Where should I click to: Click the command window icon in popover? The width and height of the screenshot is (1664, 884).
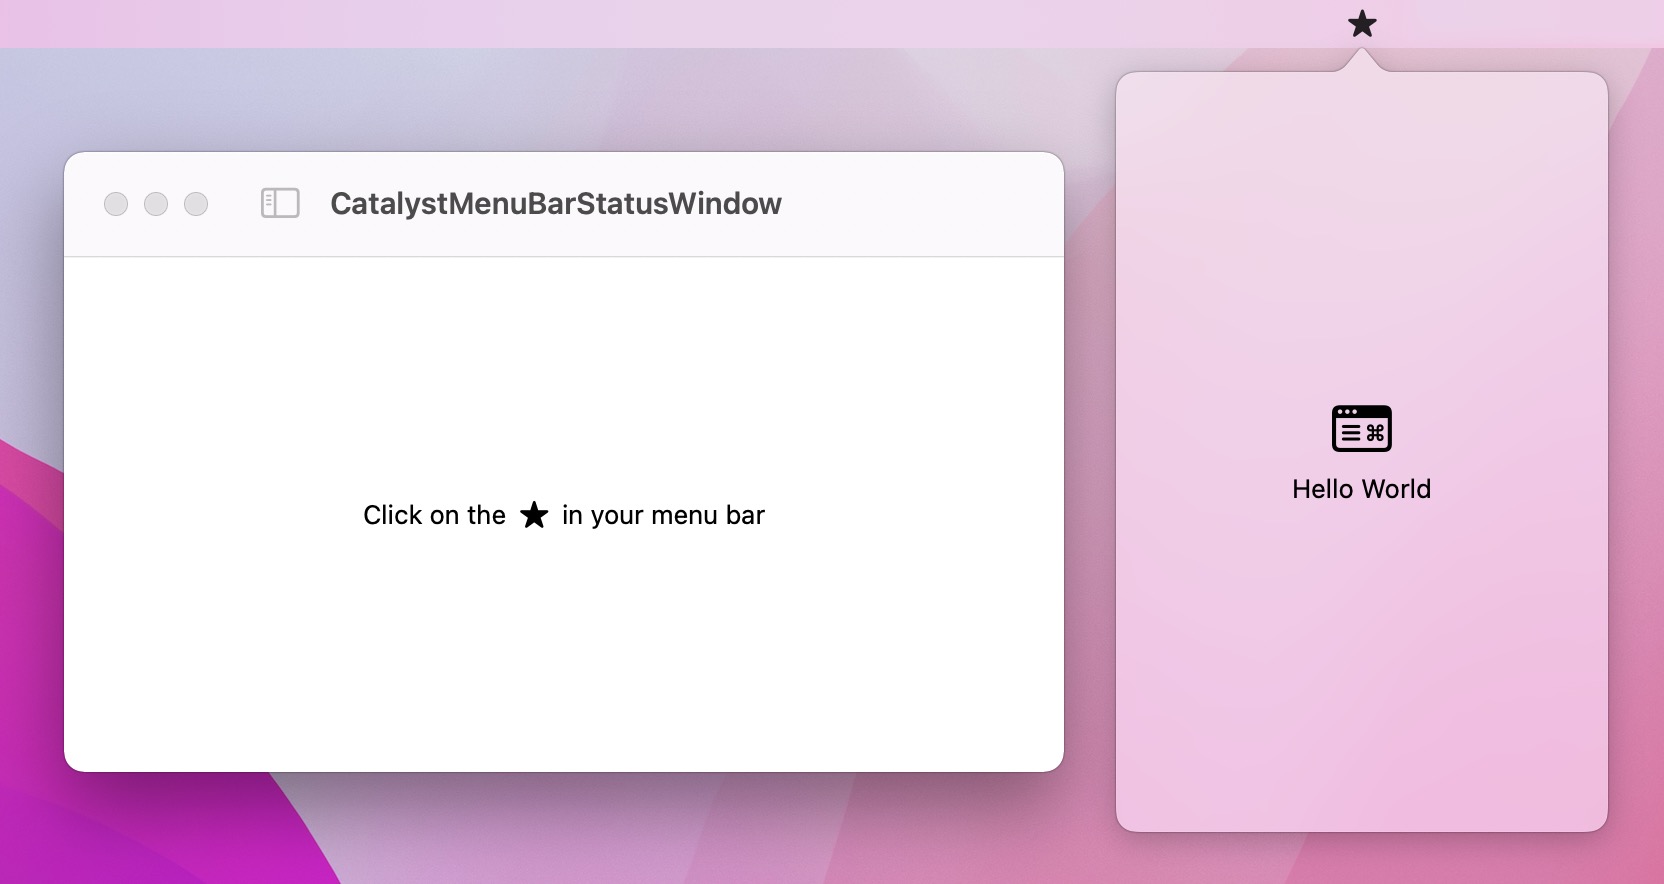1362,428
